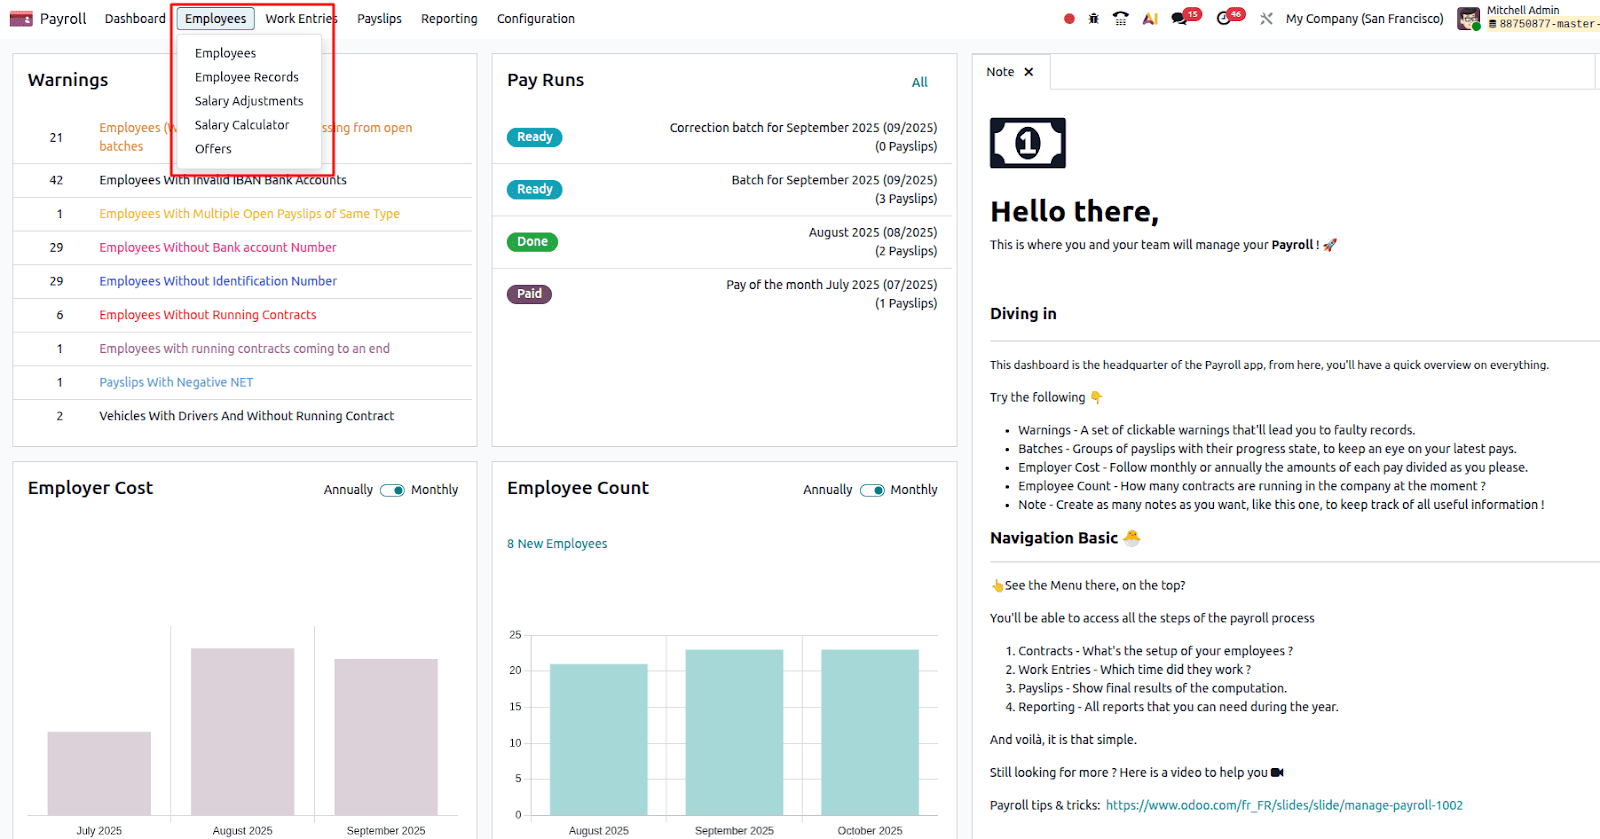
Task: Open the chat messages icon with 15 badge
Action: pos(1182,19)
